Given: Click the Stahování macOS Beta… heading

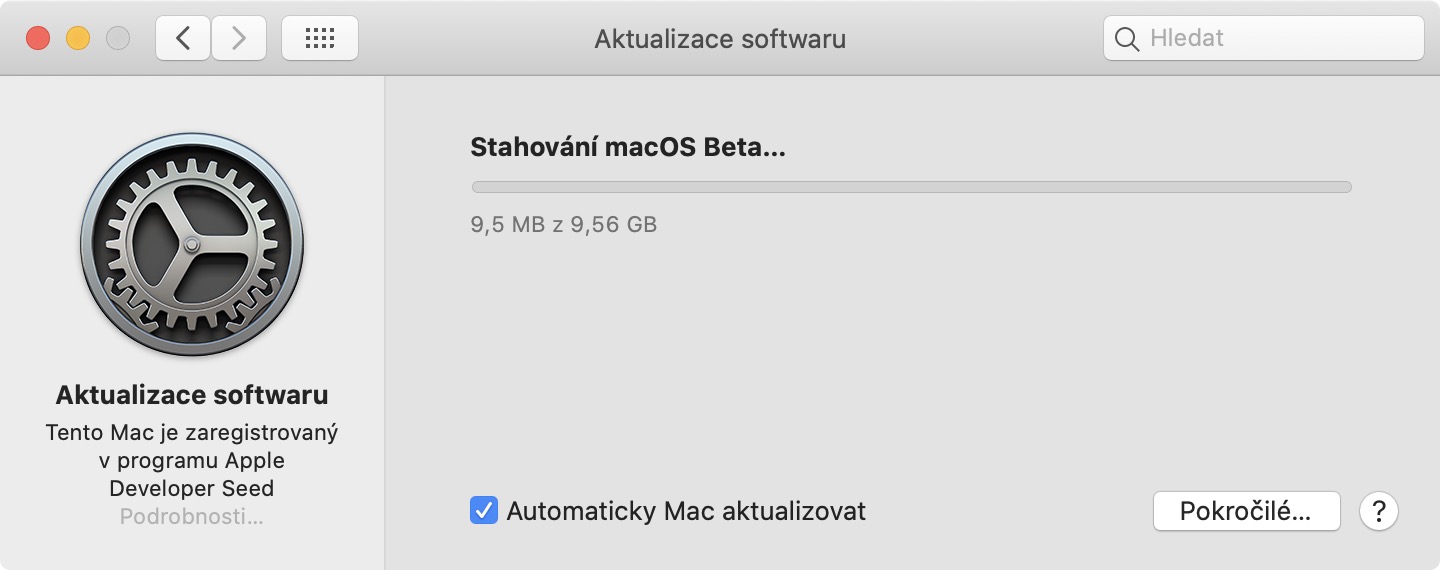Looking at the screenshot, I should [628, 147].
